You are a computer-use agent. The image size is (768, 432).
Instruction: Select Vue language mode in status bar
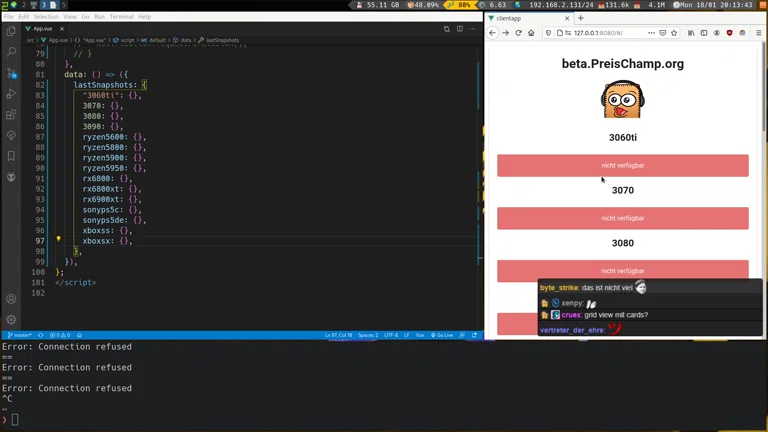pos(420,336)
